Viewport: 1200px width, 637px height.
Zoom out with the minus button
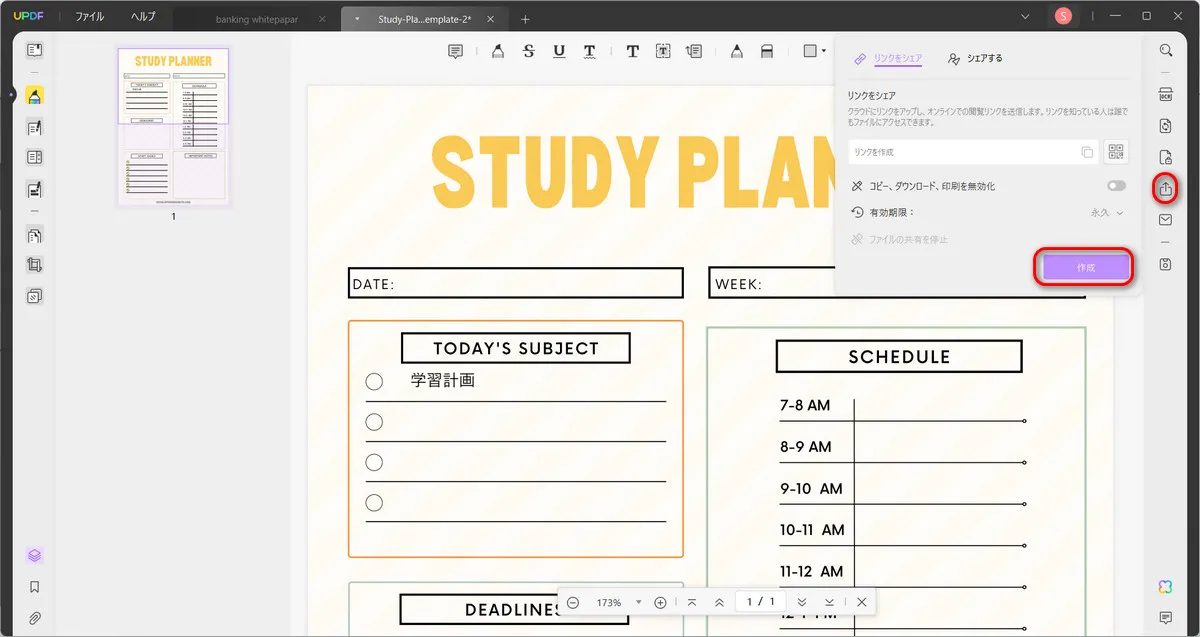pos(573,603)
